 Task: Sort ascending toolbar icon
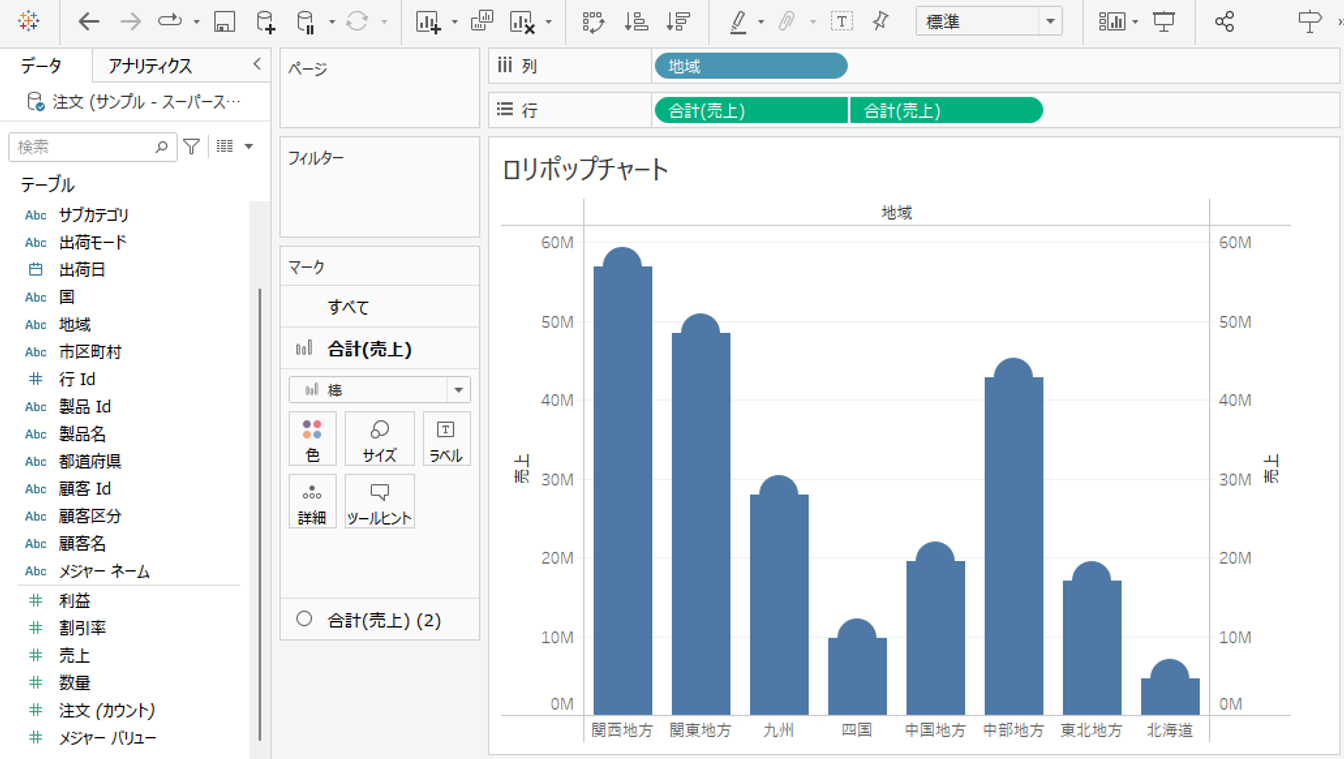click(x=636, y=21)
